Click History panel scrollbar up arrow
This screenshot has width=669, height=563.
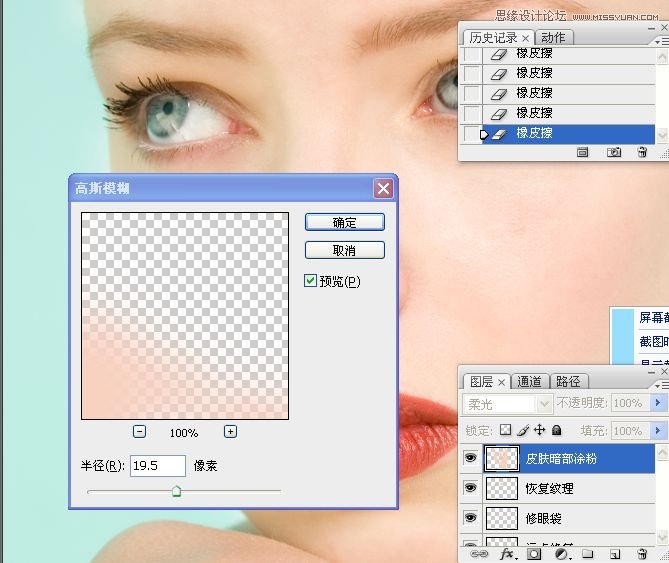[662, 55]
